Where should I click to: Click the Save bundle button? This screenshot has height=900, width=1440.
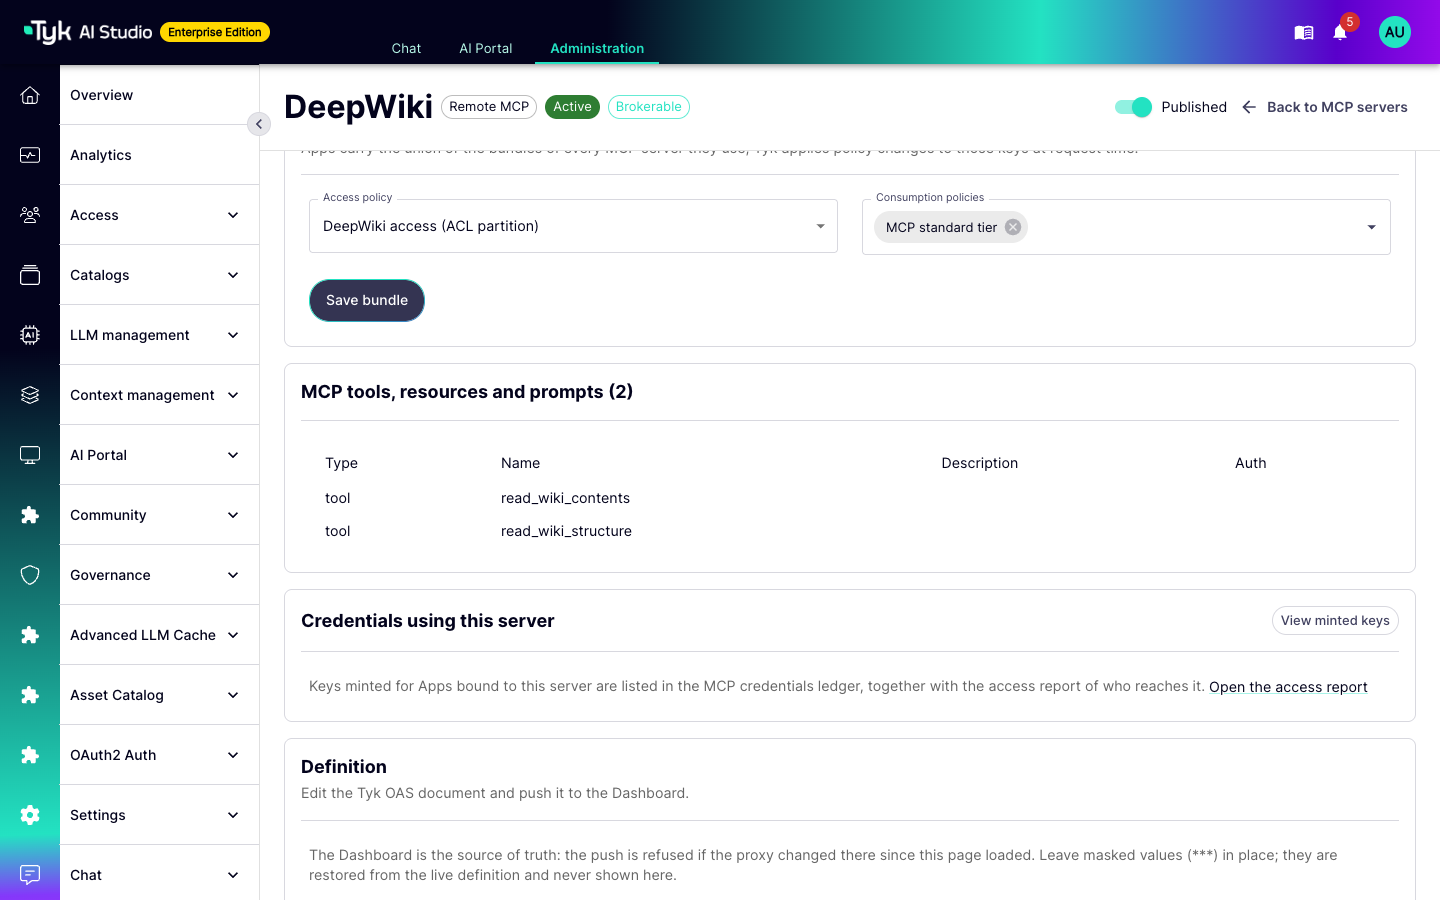coord(367,300)
